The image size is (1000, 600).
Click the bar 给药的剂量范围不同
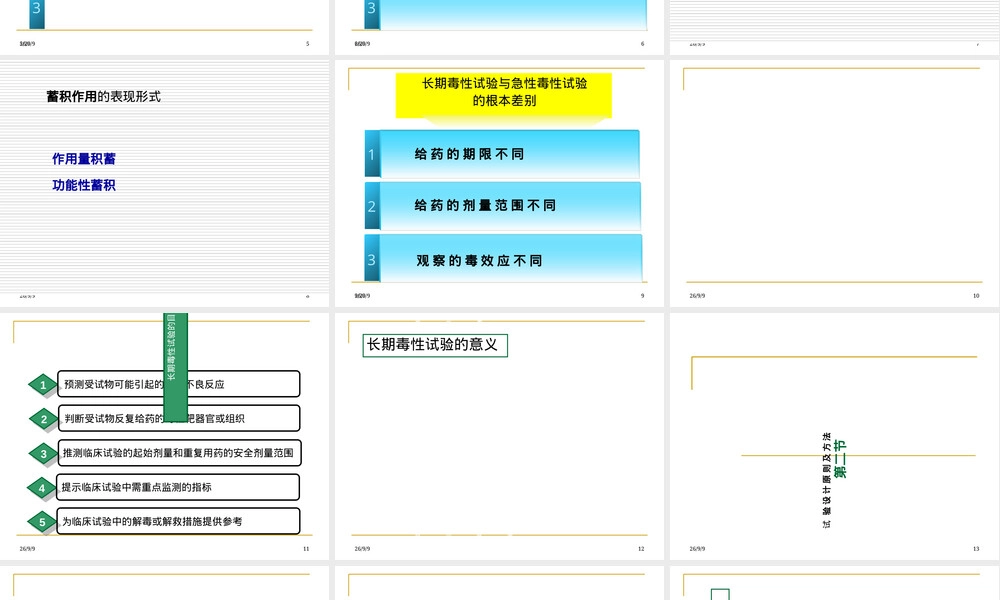[x=510, y=205]
